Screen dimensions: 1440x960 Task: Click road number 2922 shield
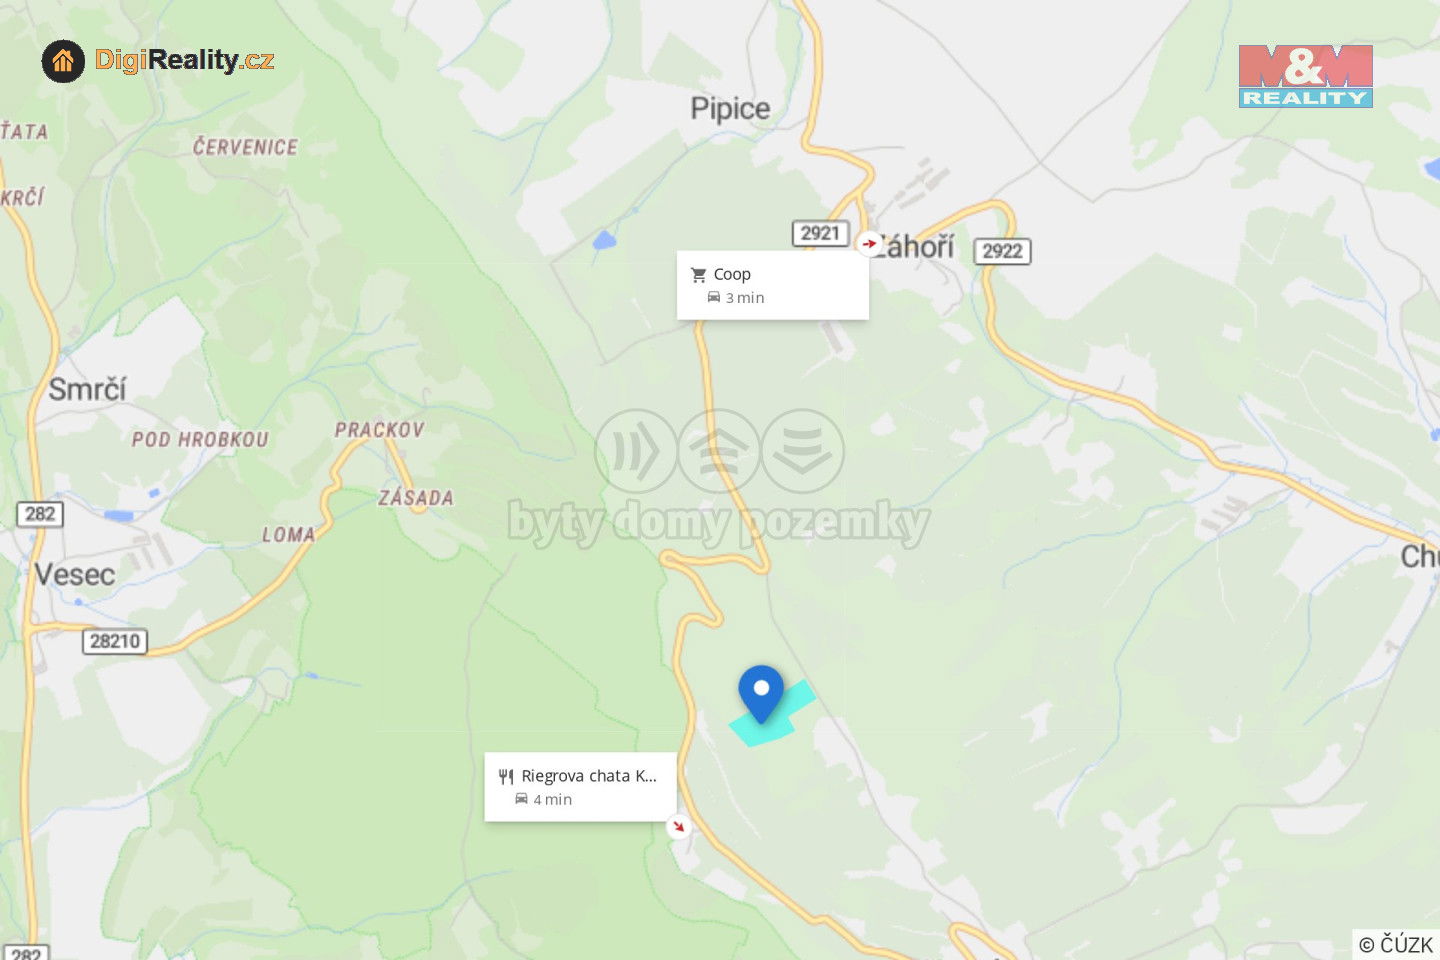[1002, 251]
